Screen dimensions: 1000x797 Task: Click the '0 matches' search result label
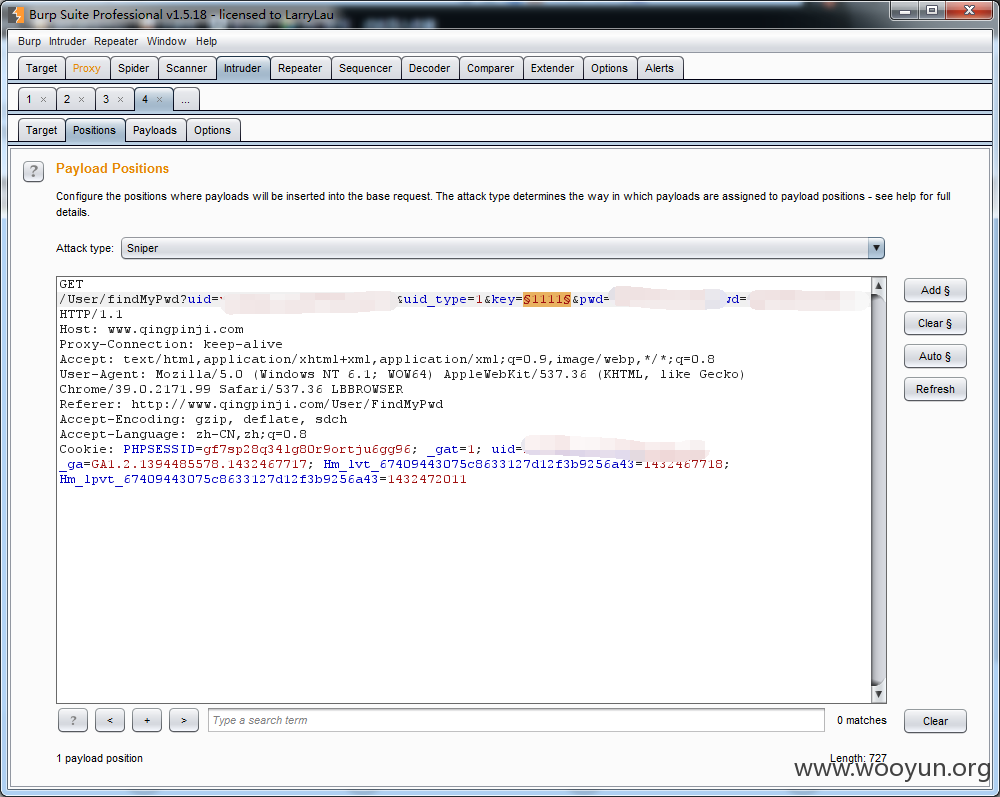(862, 720)
